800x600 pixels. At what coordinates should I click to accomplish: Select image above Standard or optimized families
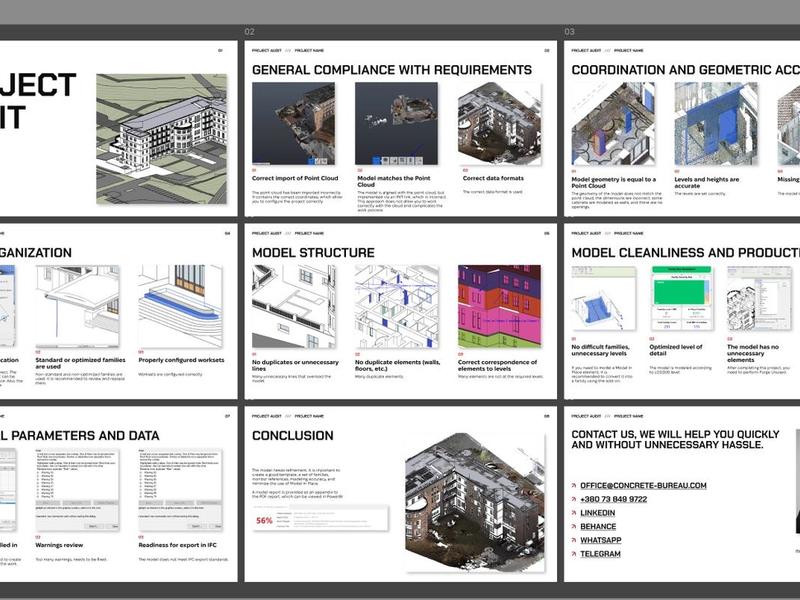[77, 306]
